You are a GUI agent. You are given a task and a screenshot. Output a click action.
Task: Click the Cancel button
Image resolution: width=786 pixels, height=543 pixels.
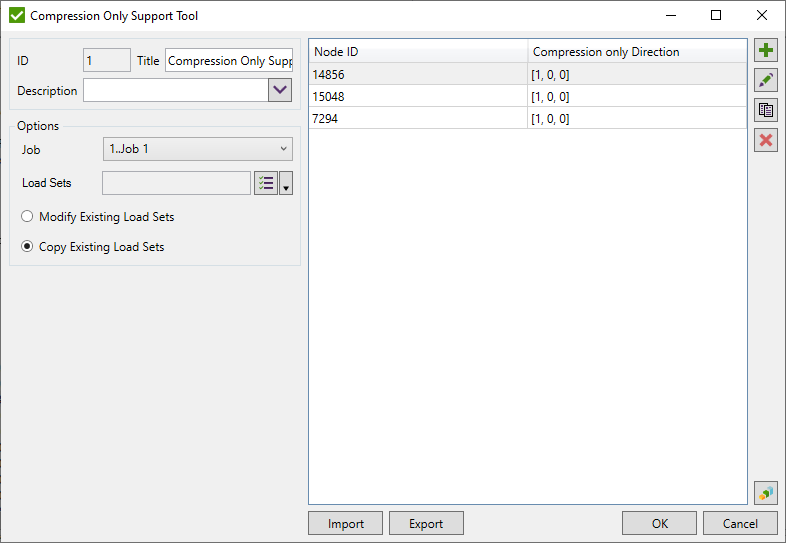point(740,524)
